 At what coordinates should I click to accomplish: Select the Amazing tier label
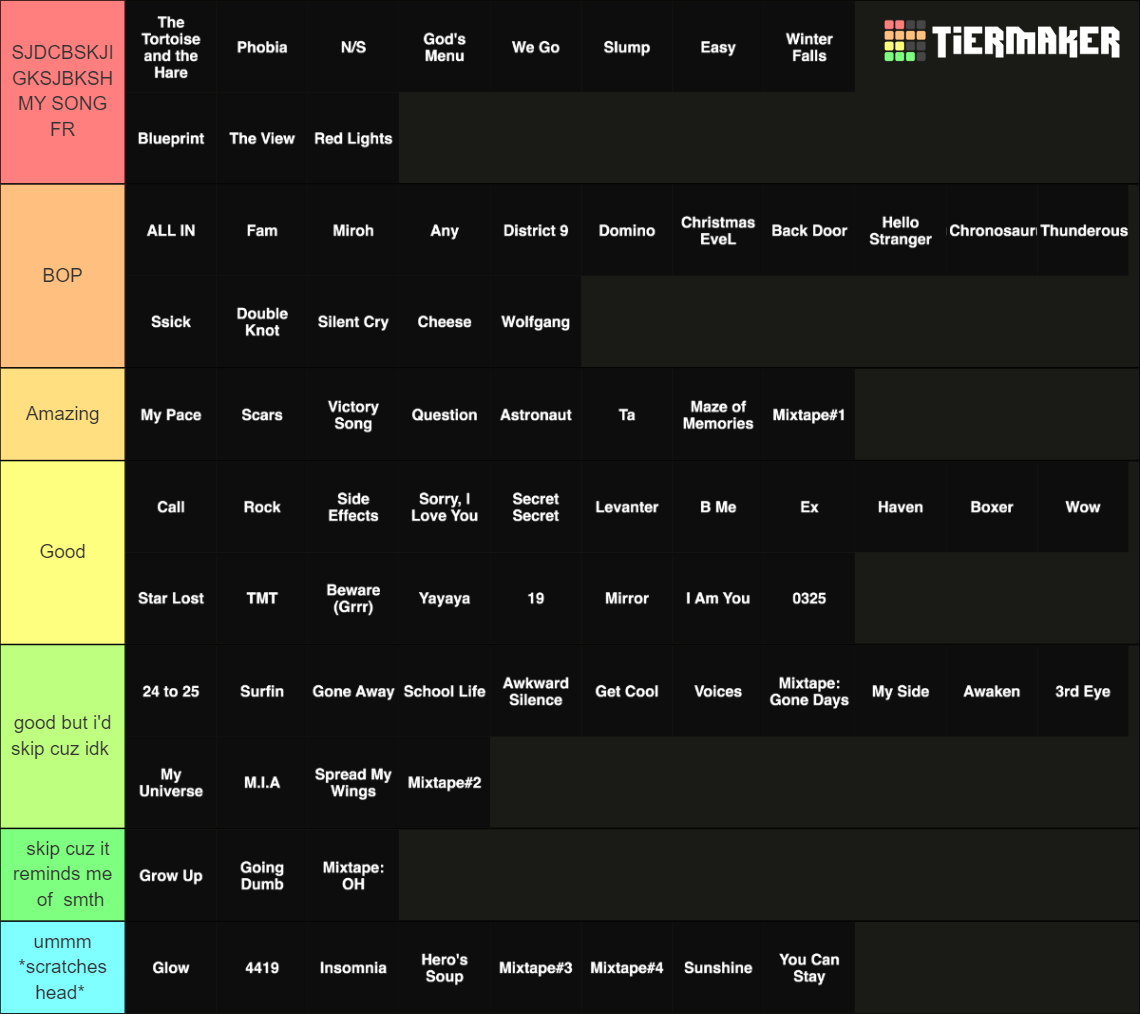62,413
